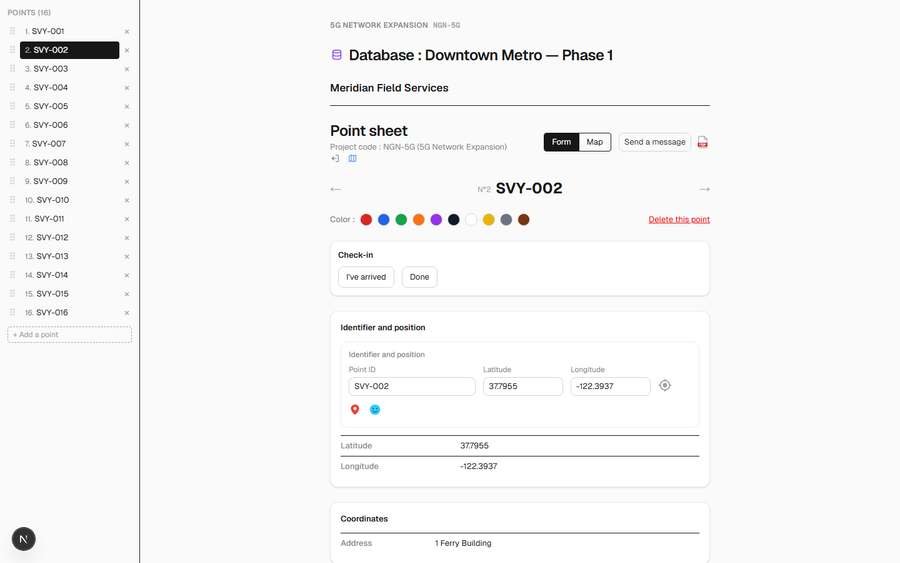Click the I've arrived button
Viewport: 900px width, 563px height.
(366, 277)
